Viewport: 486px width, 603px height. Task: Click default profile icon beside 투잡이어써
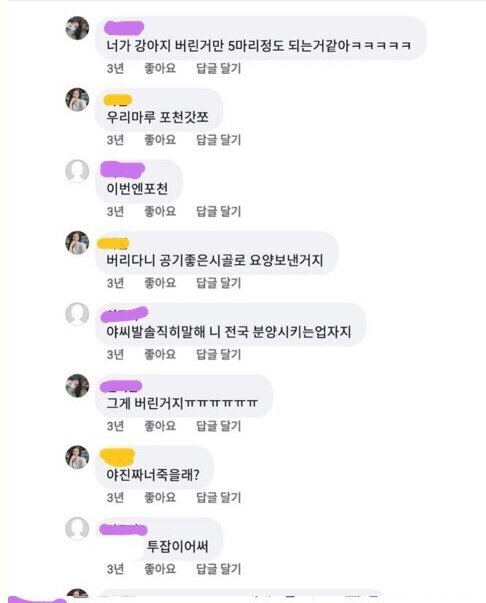click(x=77, y=529)
